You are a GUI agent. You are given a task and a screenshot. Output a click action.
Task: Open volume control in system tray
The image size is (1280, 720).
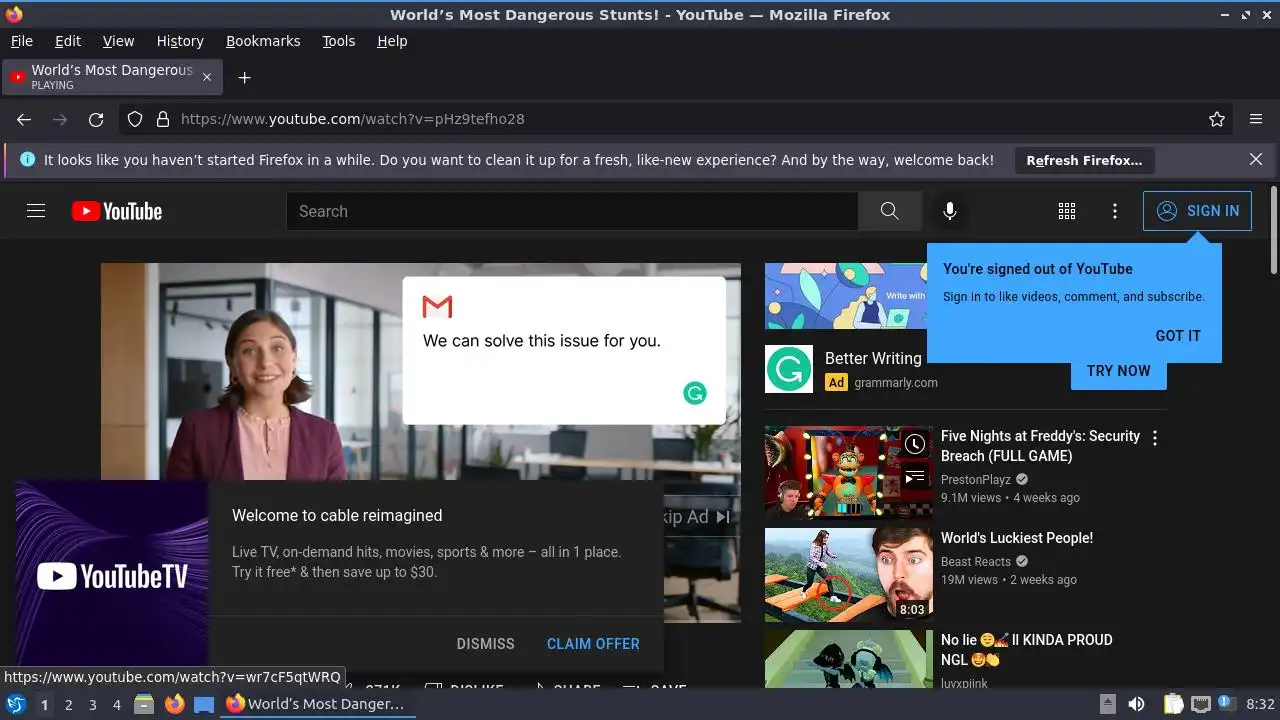click(x=1136, y=704)
